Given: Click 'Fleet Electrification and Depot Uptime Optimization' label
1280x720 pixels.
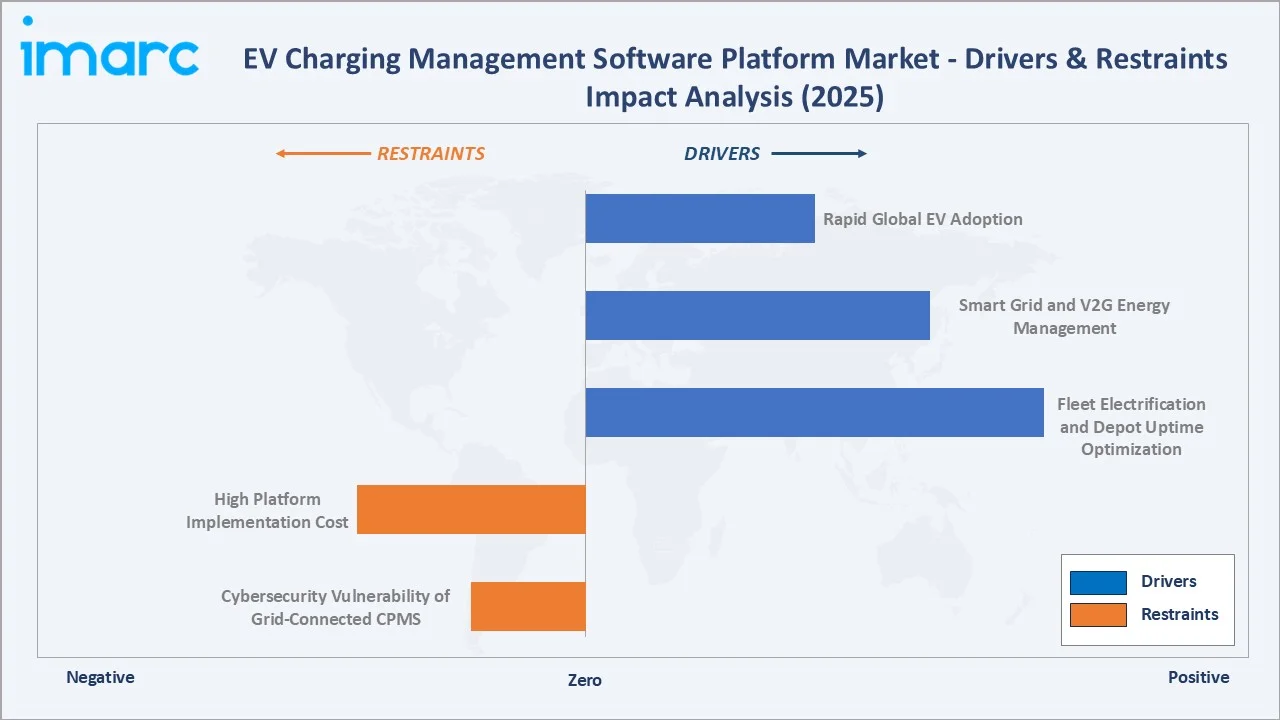Looking at the screenshot, I should (x=1131, y=427).
